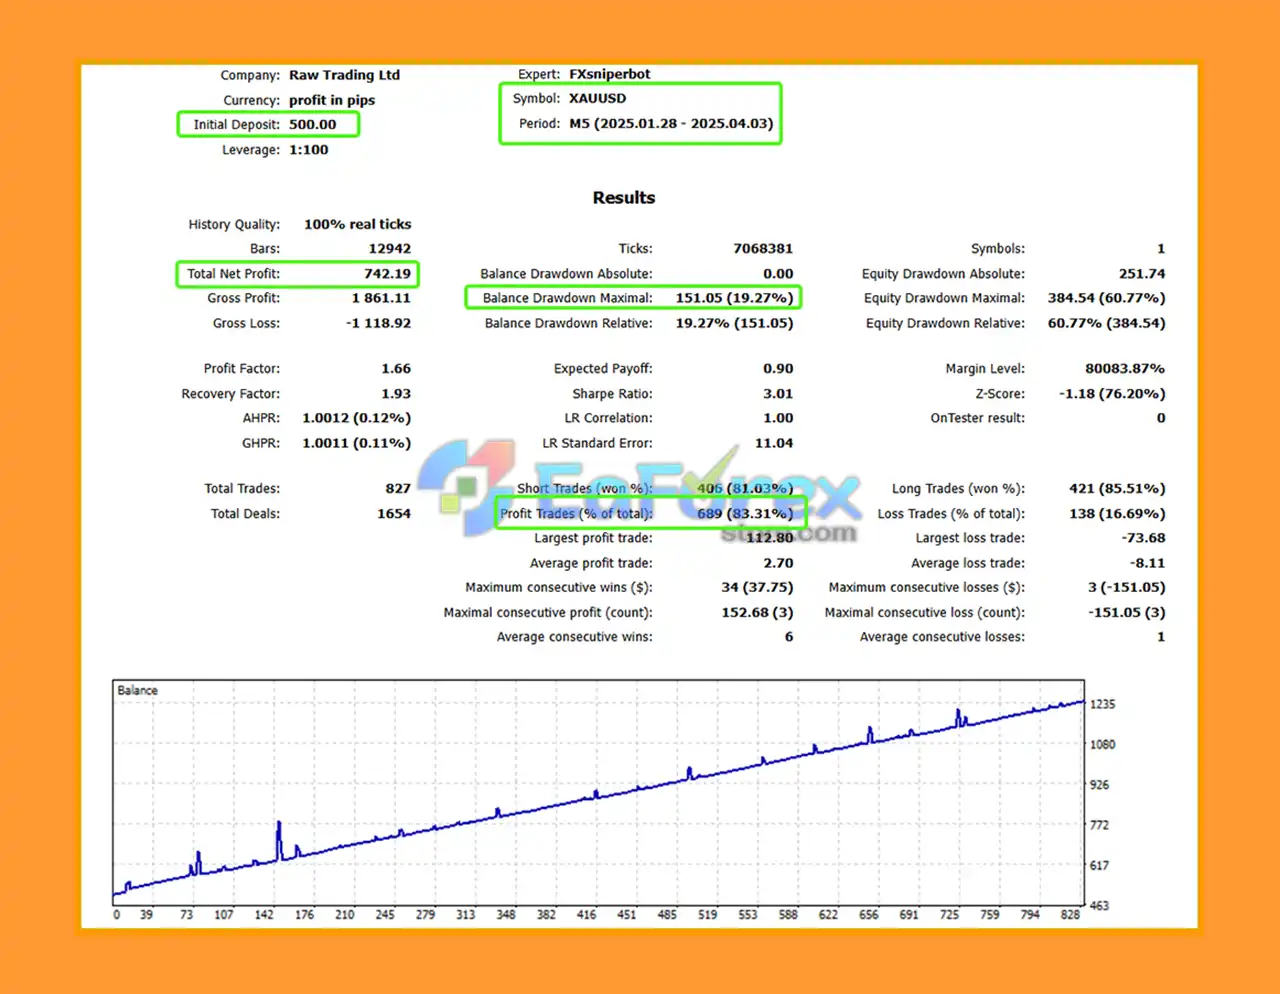Click Equity Drawdown Absolute value 251.74

click(x=1142, y=274)
